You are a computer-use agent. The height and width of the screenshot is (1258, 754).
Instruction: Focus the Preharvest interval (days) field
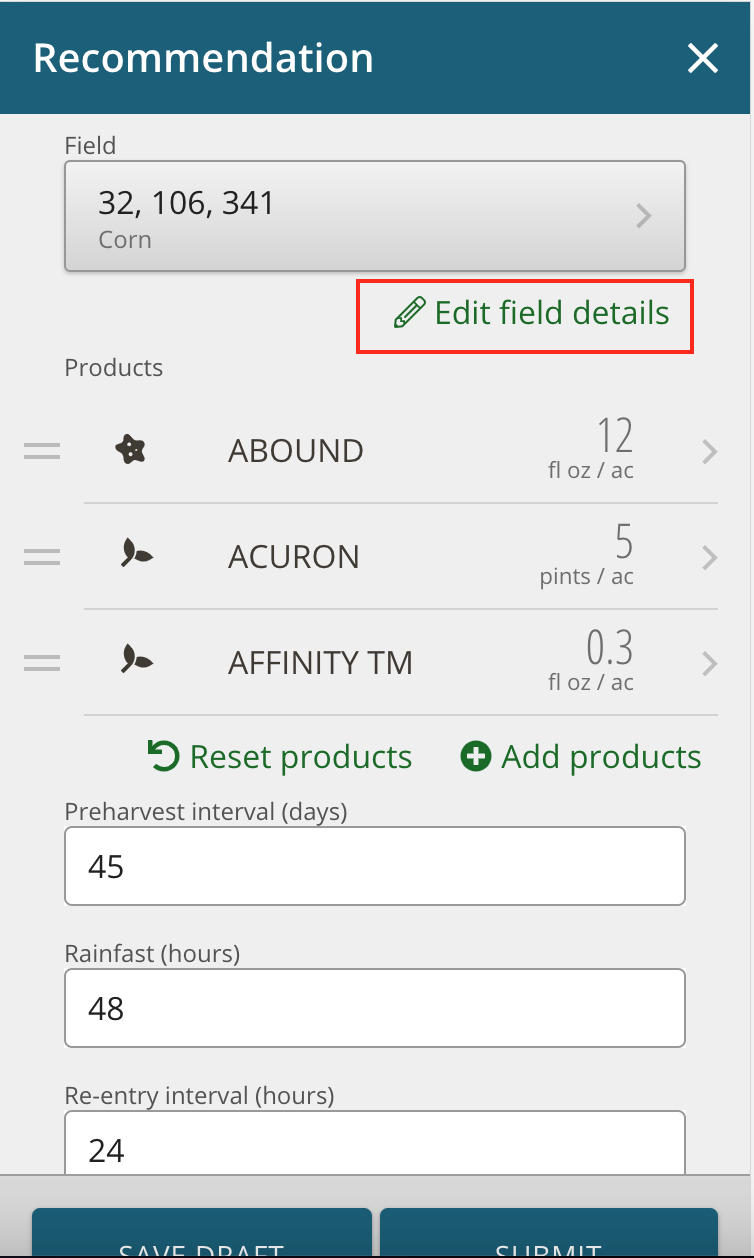[x=375, y=866]
